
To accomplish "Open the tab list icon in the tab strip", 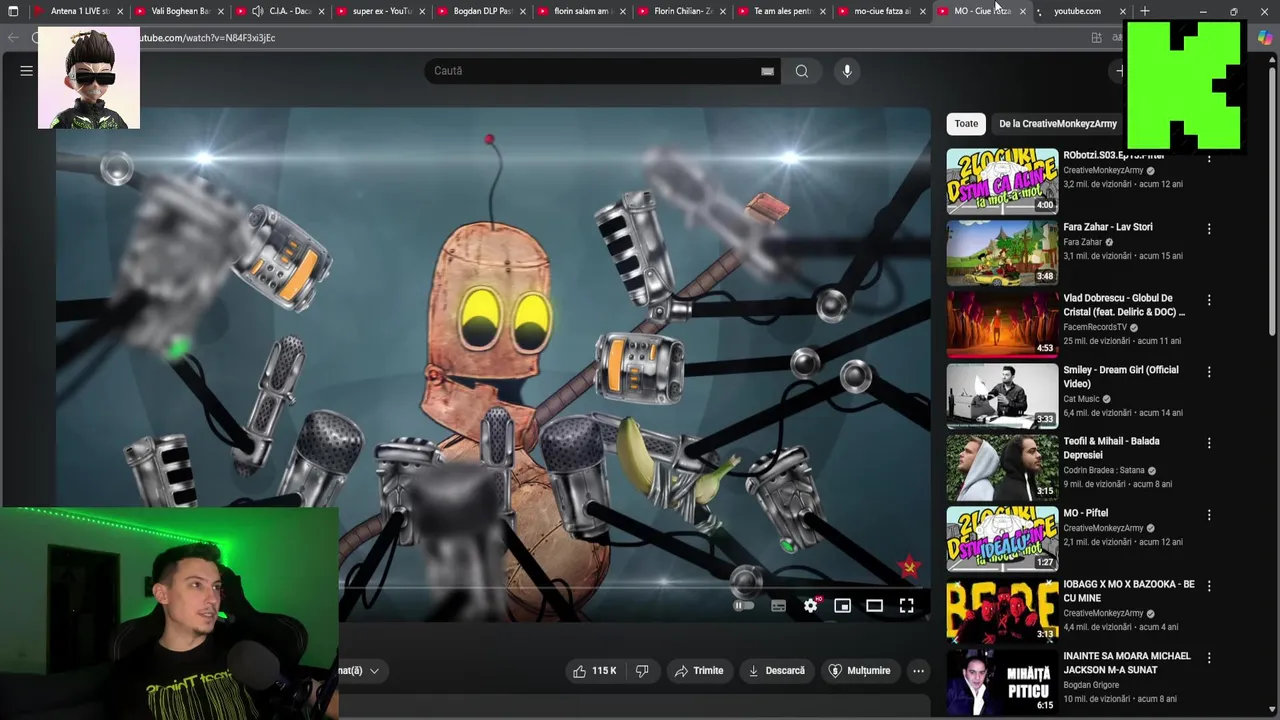I will click(x=13, y=11).
